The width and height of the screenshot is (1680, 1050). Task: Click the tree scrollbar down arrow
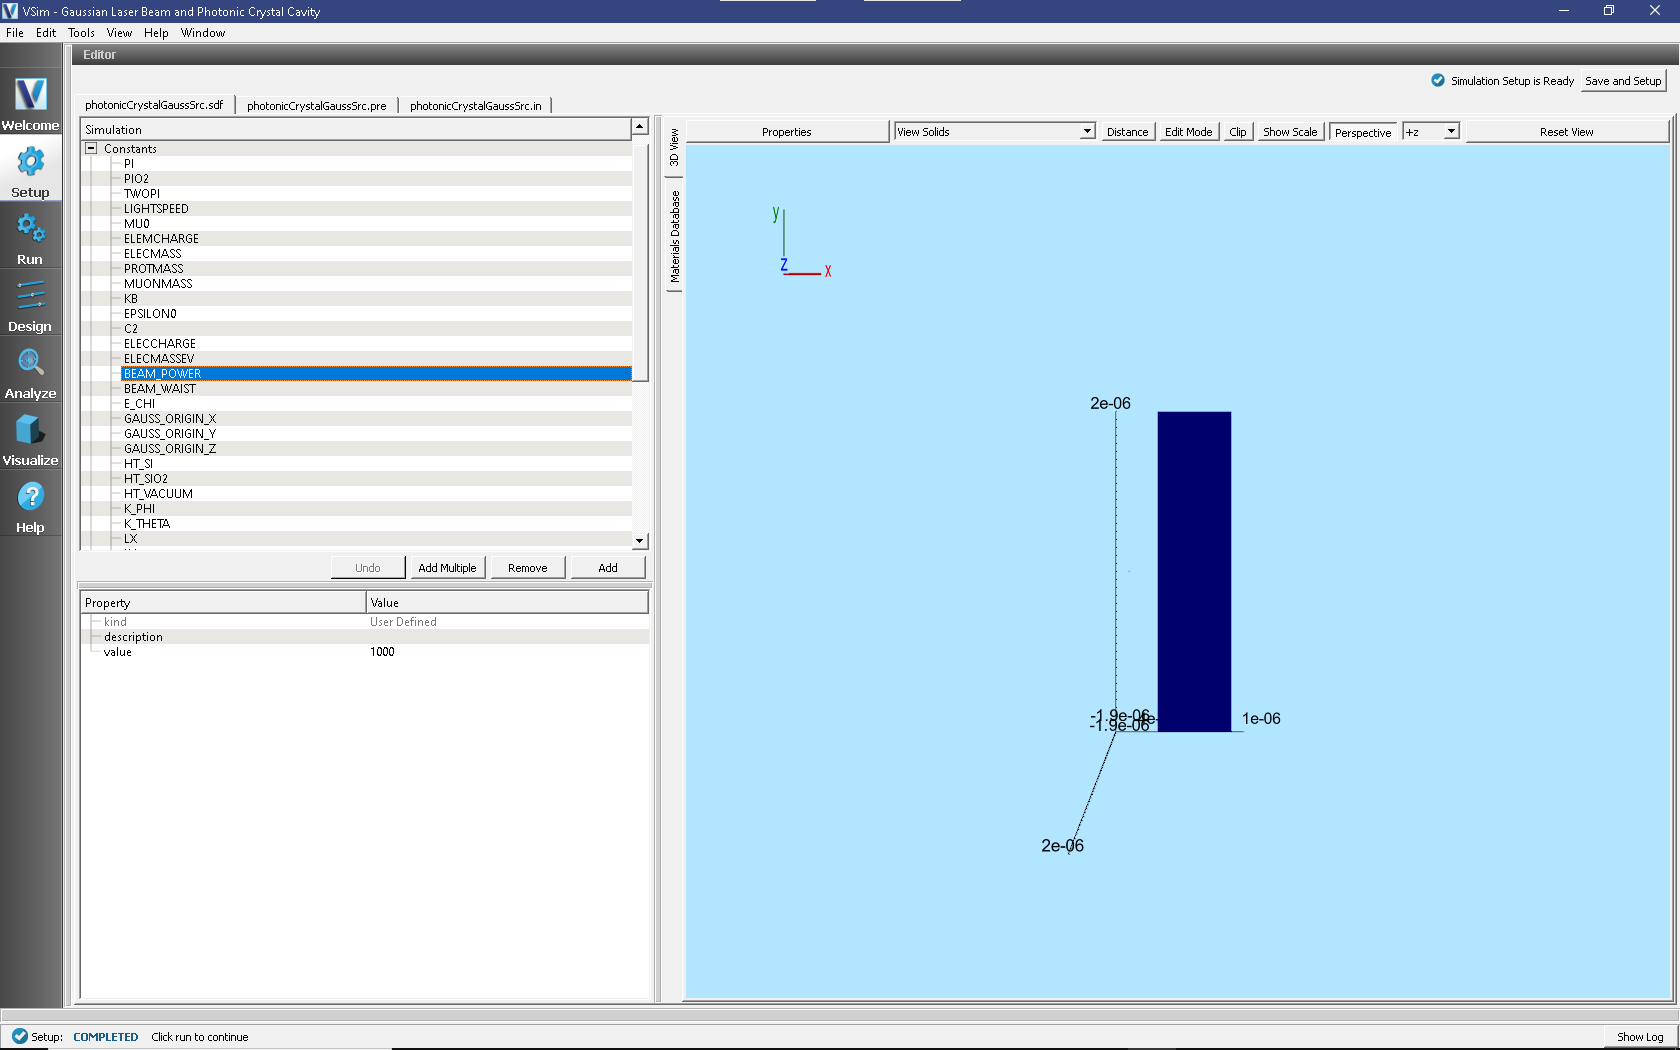[640, 541]
